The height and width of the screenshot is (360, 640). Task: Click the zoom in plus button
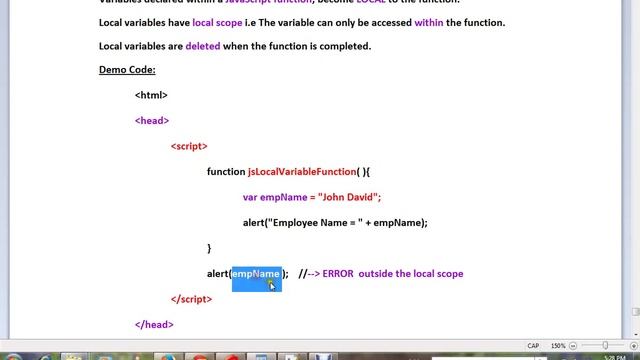[x=633, y=346]
